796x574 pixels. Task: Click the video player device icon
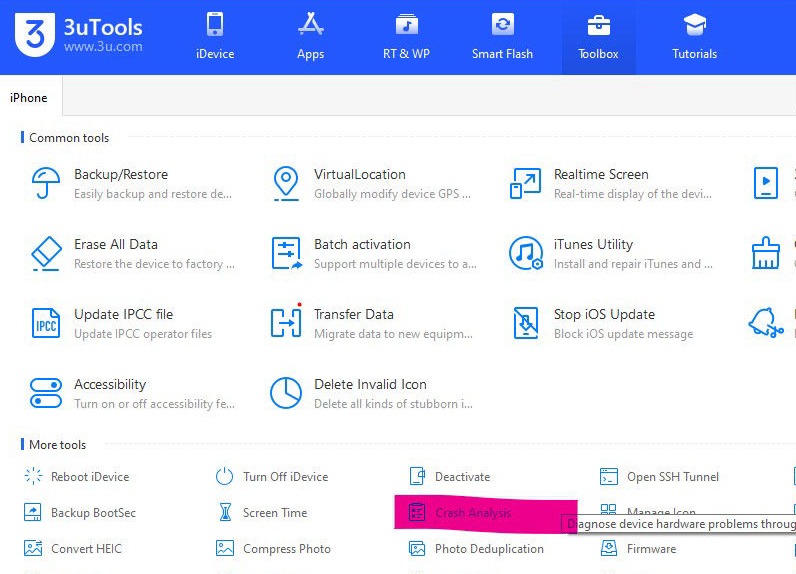point(766,183)
